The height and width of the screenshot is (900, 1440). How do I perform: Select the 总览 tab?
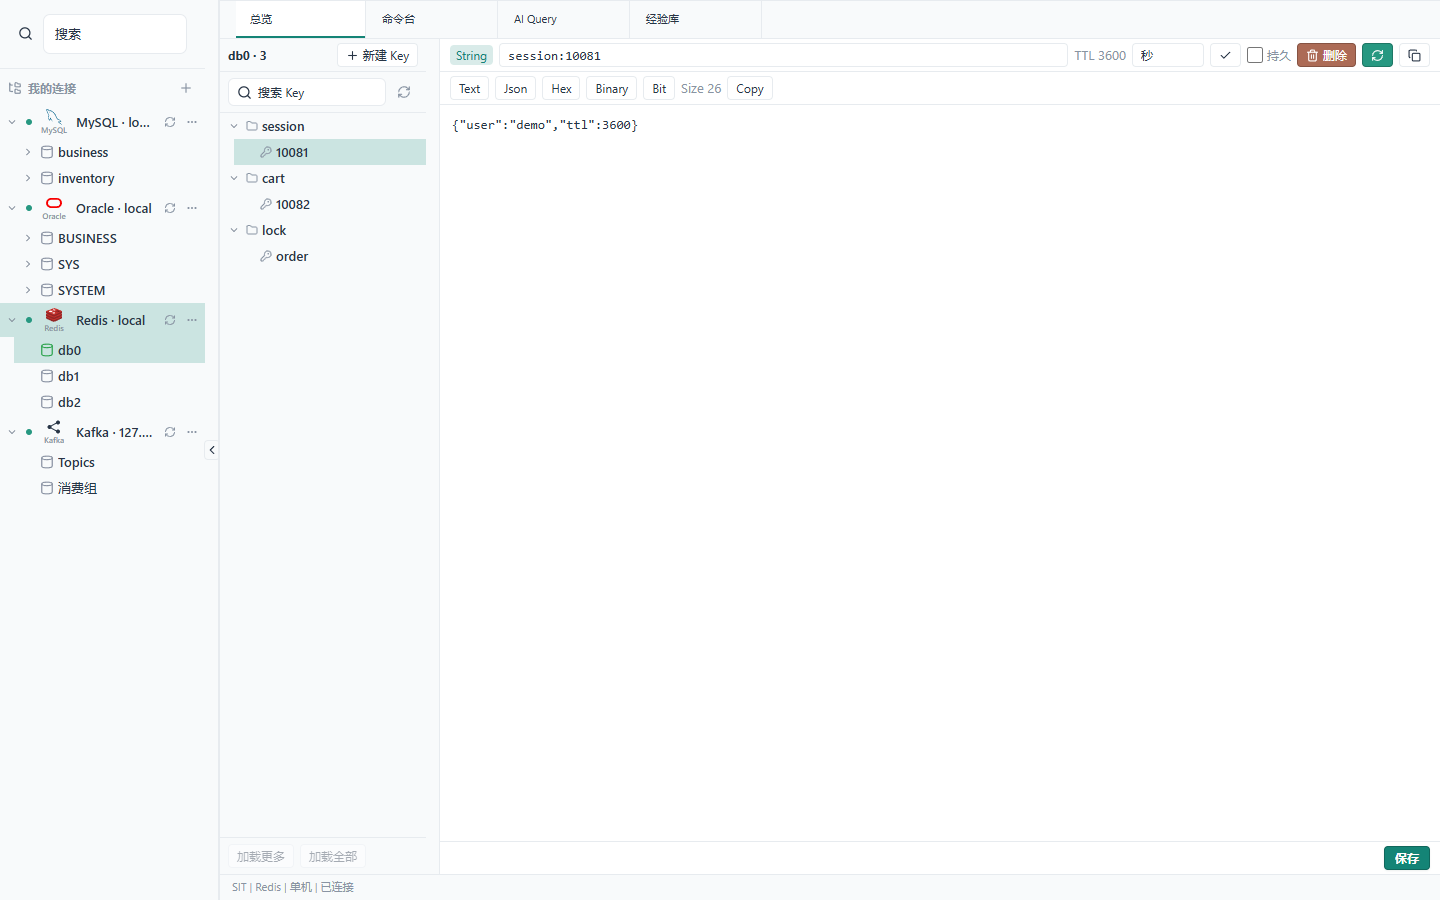pyautogui.click(x=300, y=19)
